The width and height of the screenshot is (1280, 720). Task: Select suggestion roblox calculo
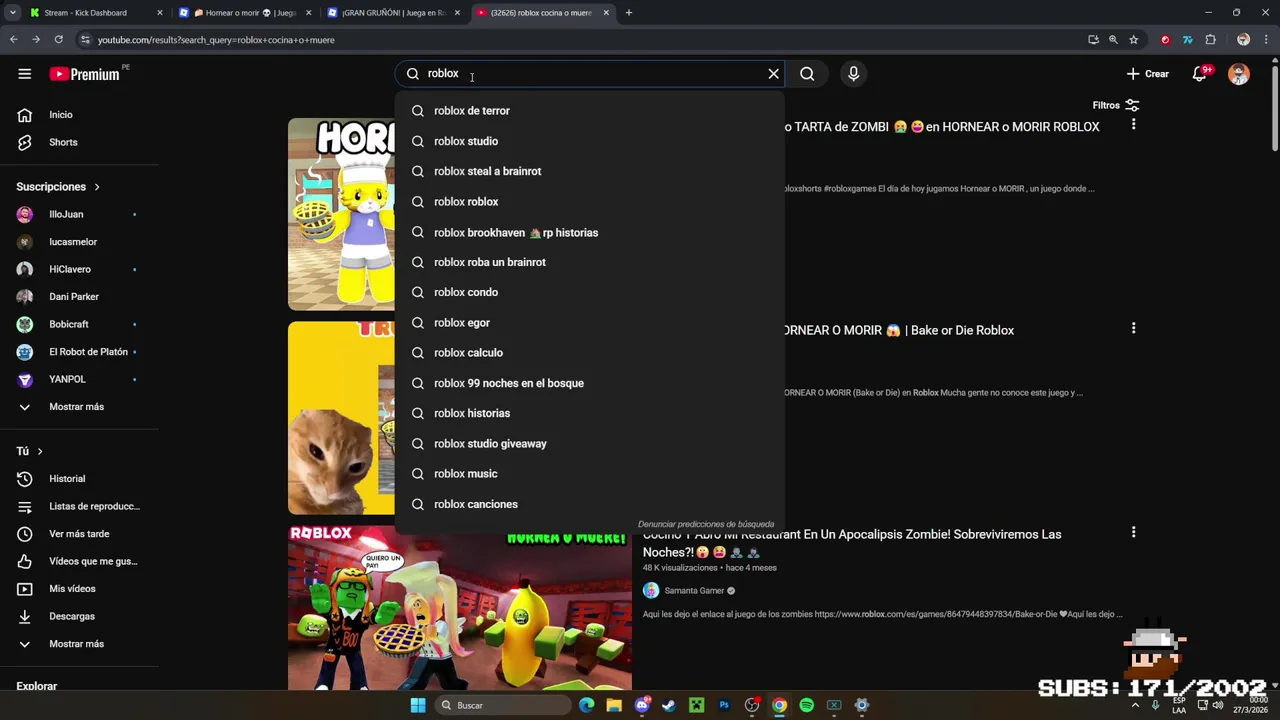click(590, 353)
